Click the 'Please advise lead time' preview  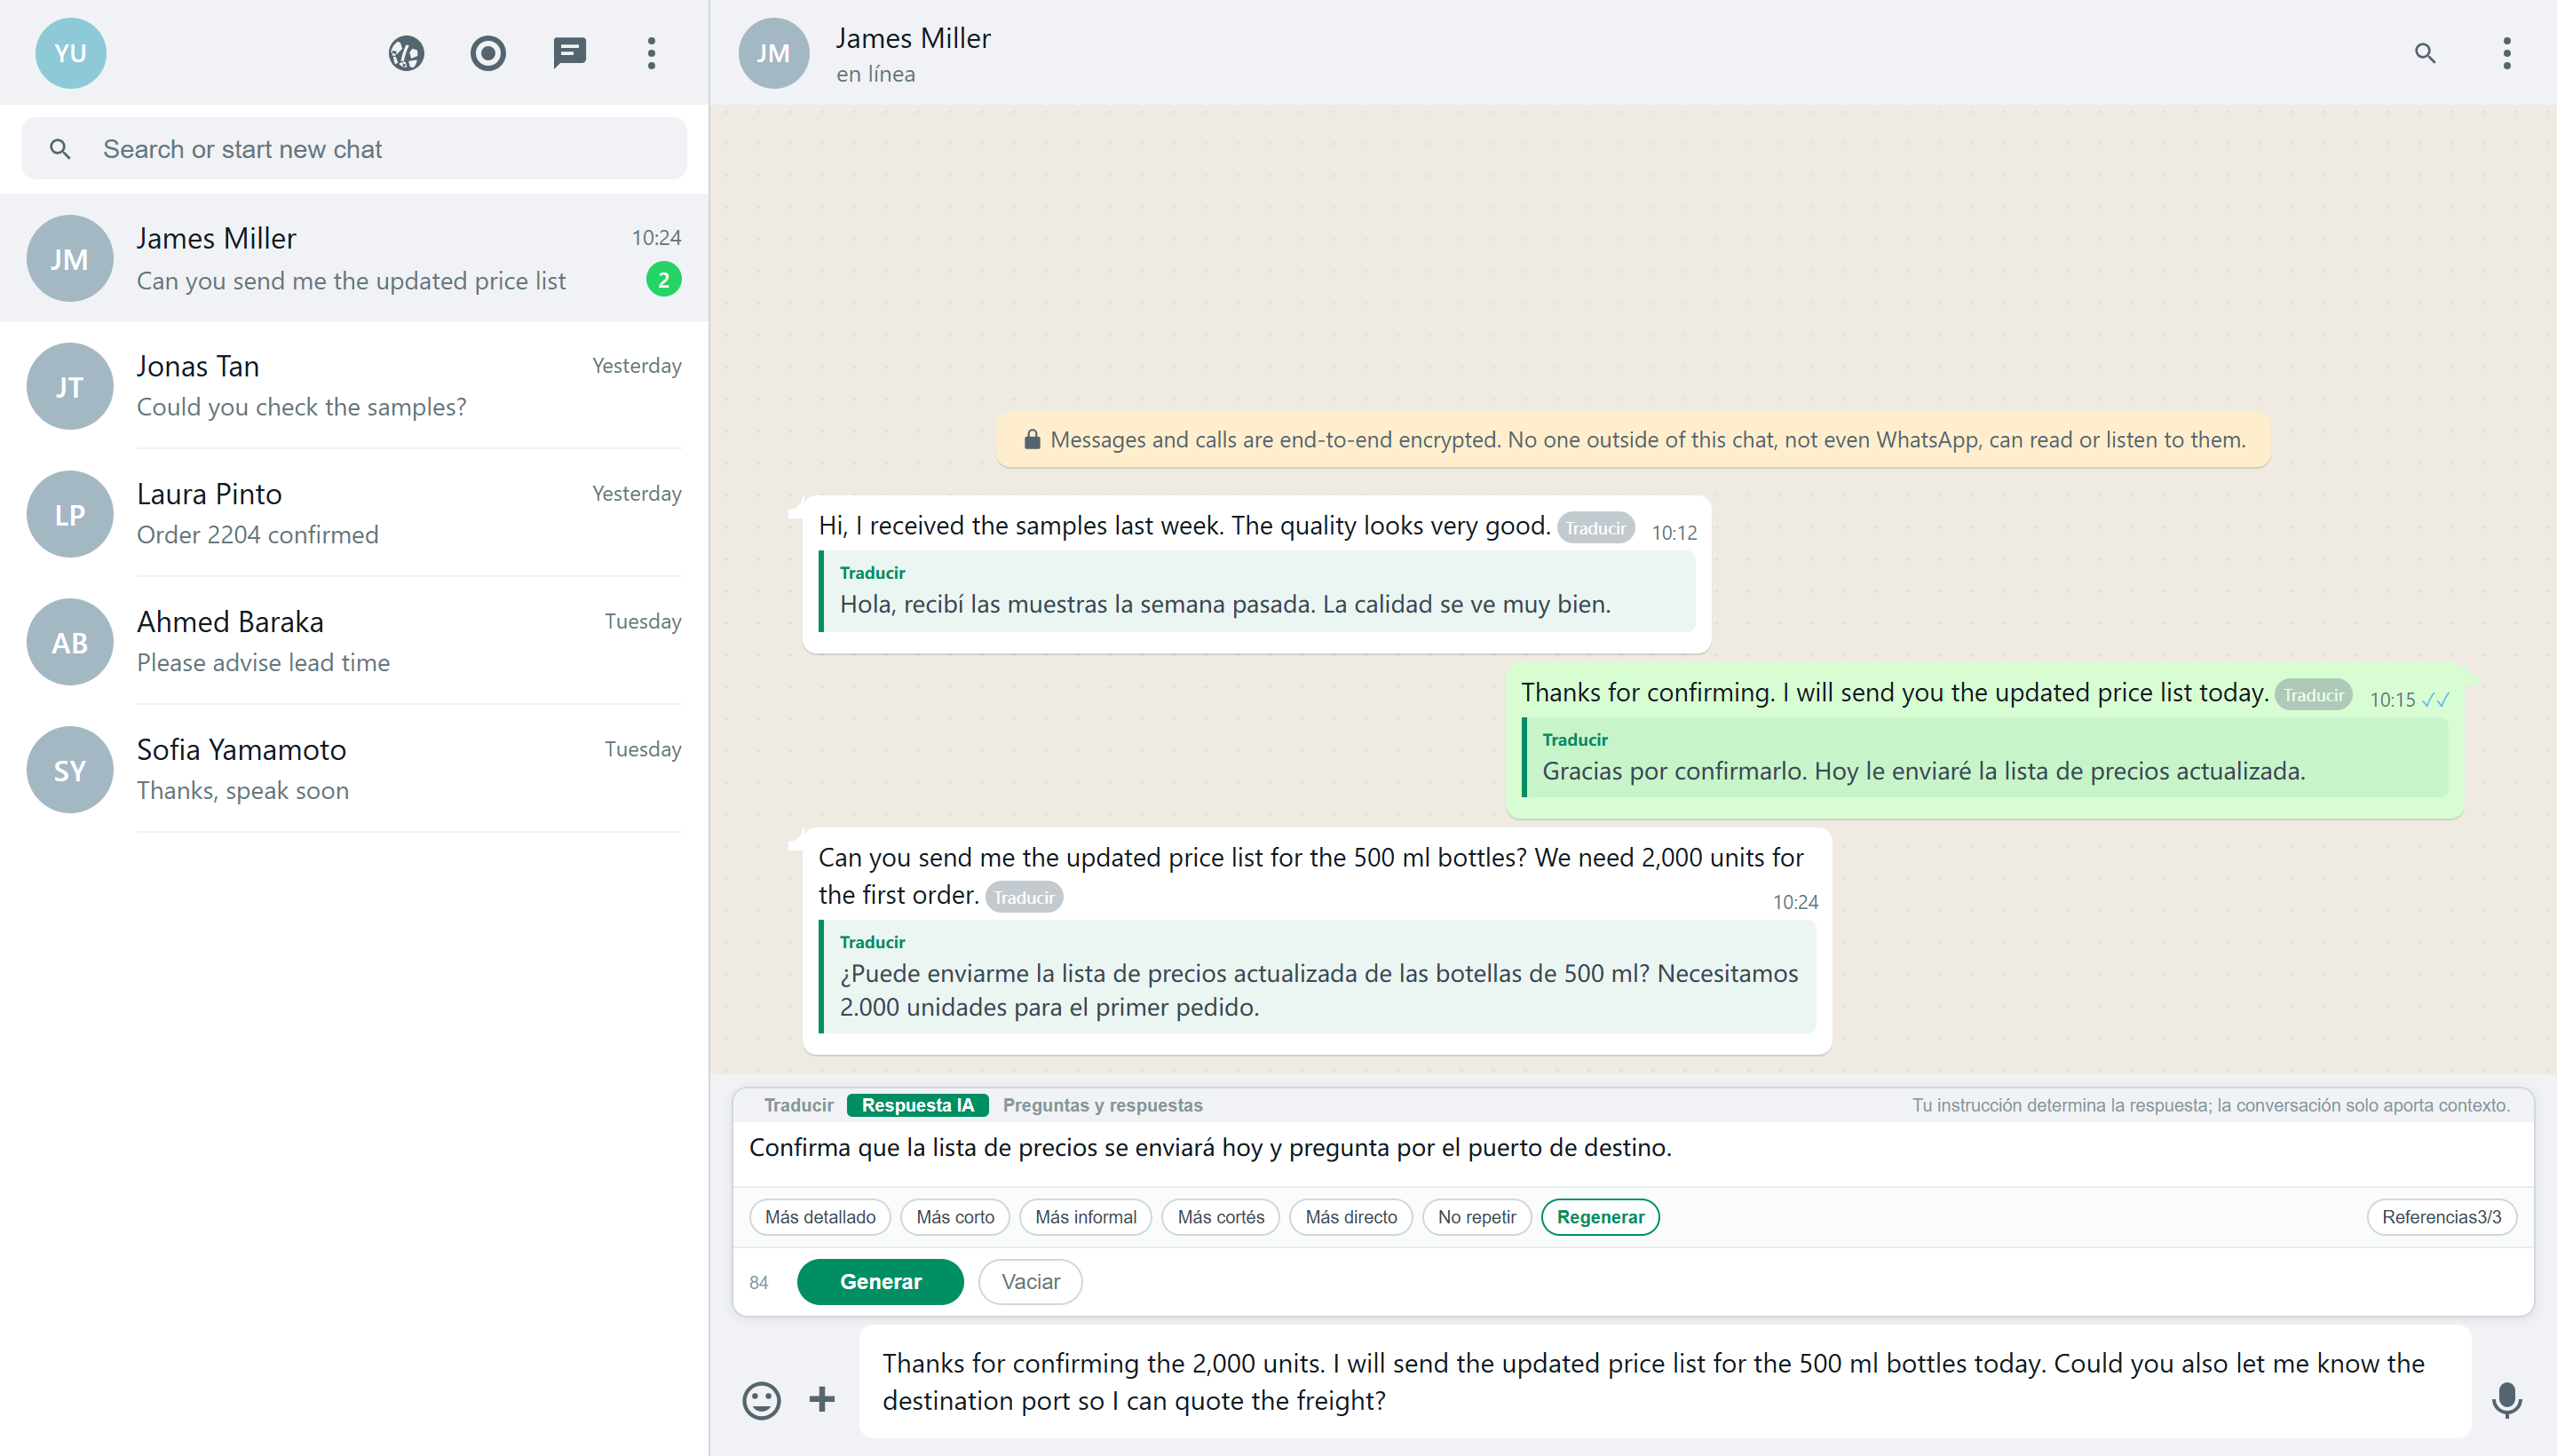263,663
